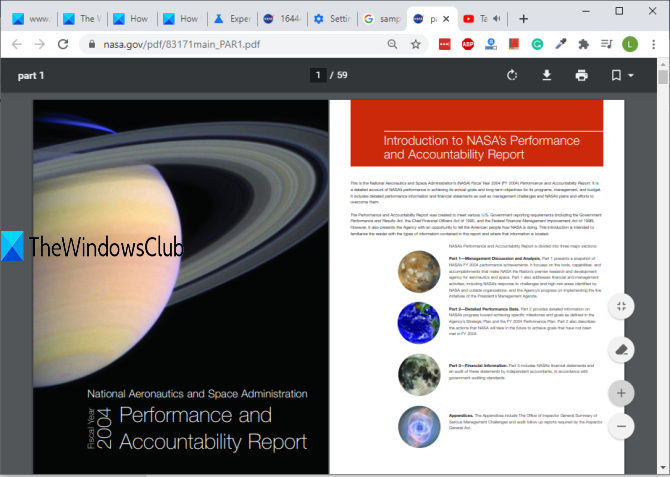Viewport: 670px width, 477px height.
Task: Select the annotation eraser tool button
Action: coord(621,349)
